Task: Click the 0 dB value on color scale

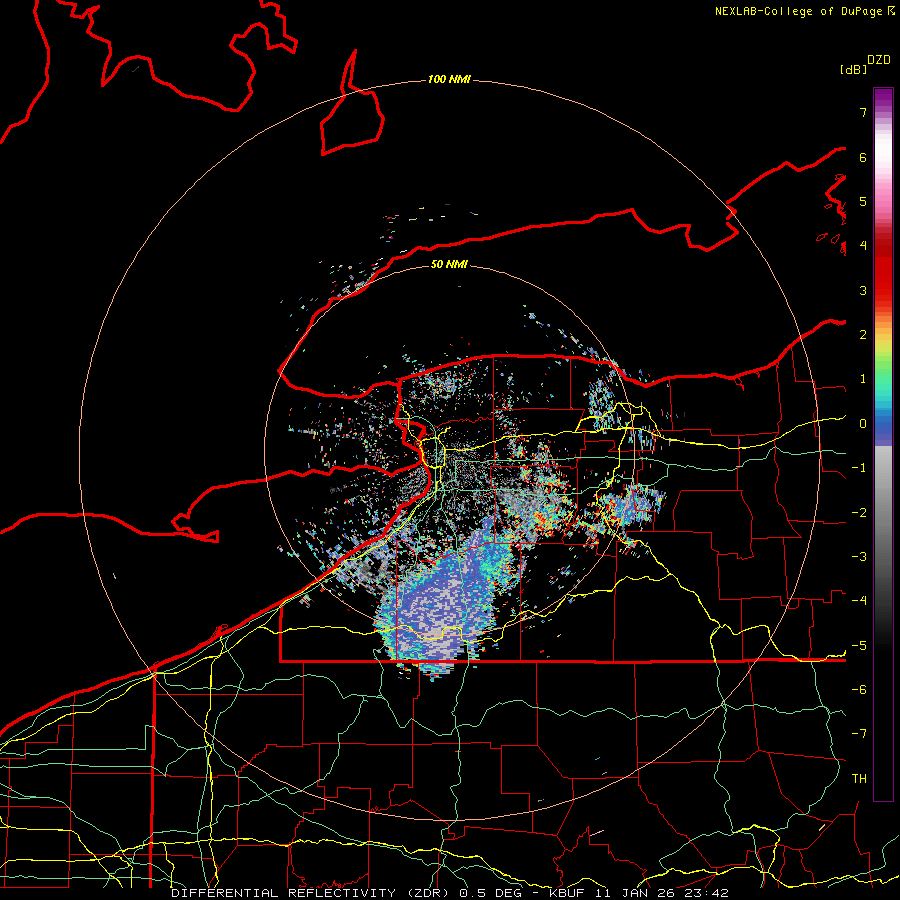Action: (x=863, y=424)
